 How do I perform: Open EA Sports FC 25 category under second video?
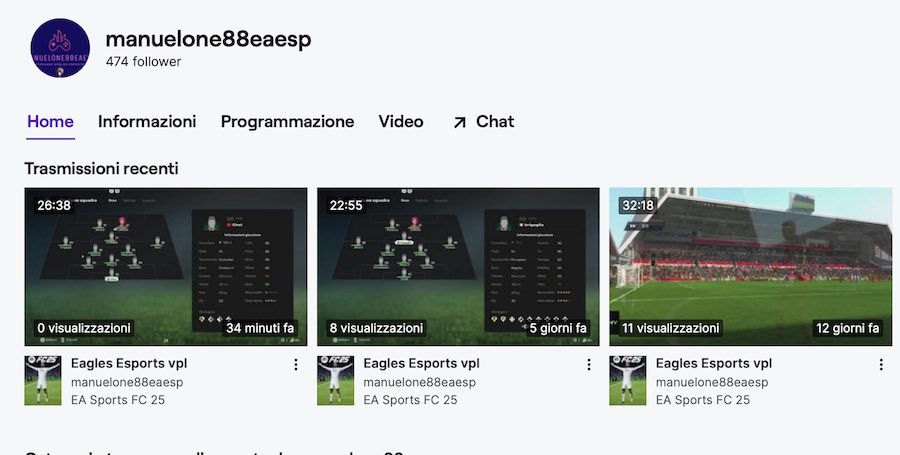point(410,400)
